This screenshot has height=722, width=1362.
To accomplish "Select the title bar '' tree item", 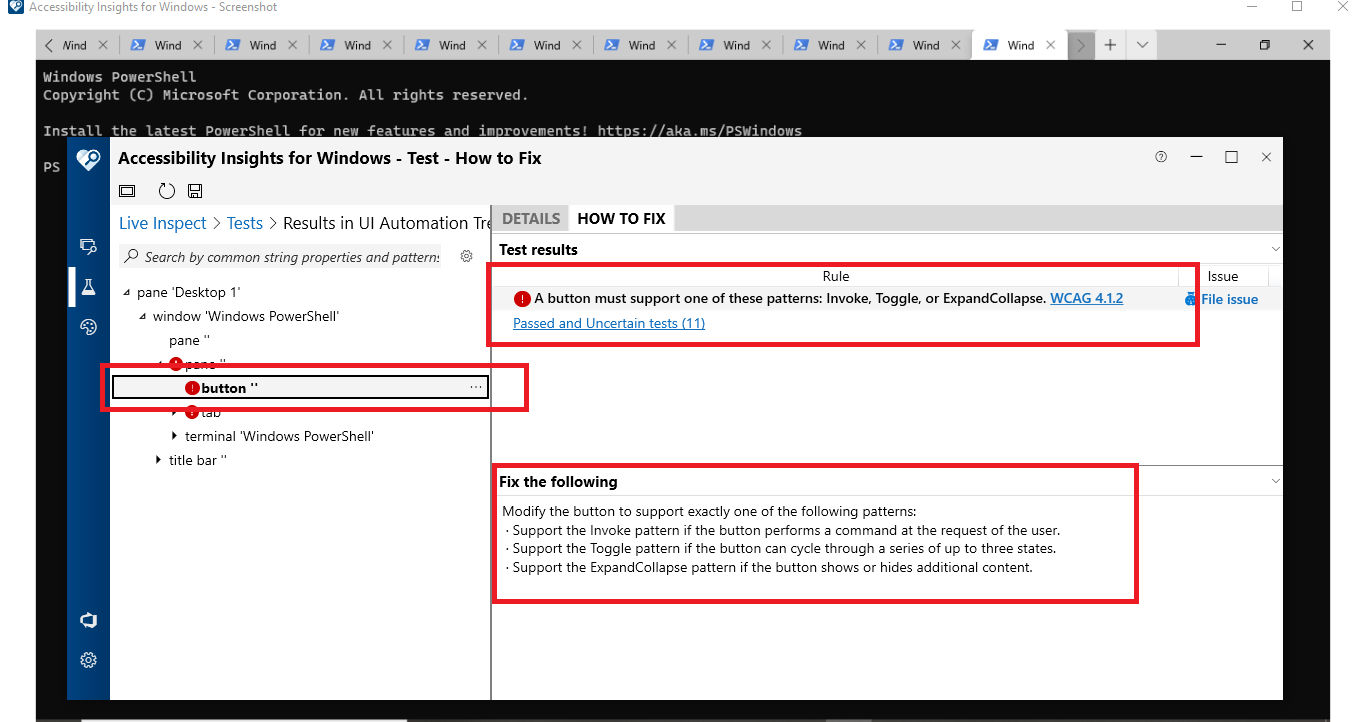I will click(198, 460).
